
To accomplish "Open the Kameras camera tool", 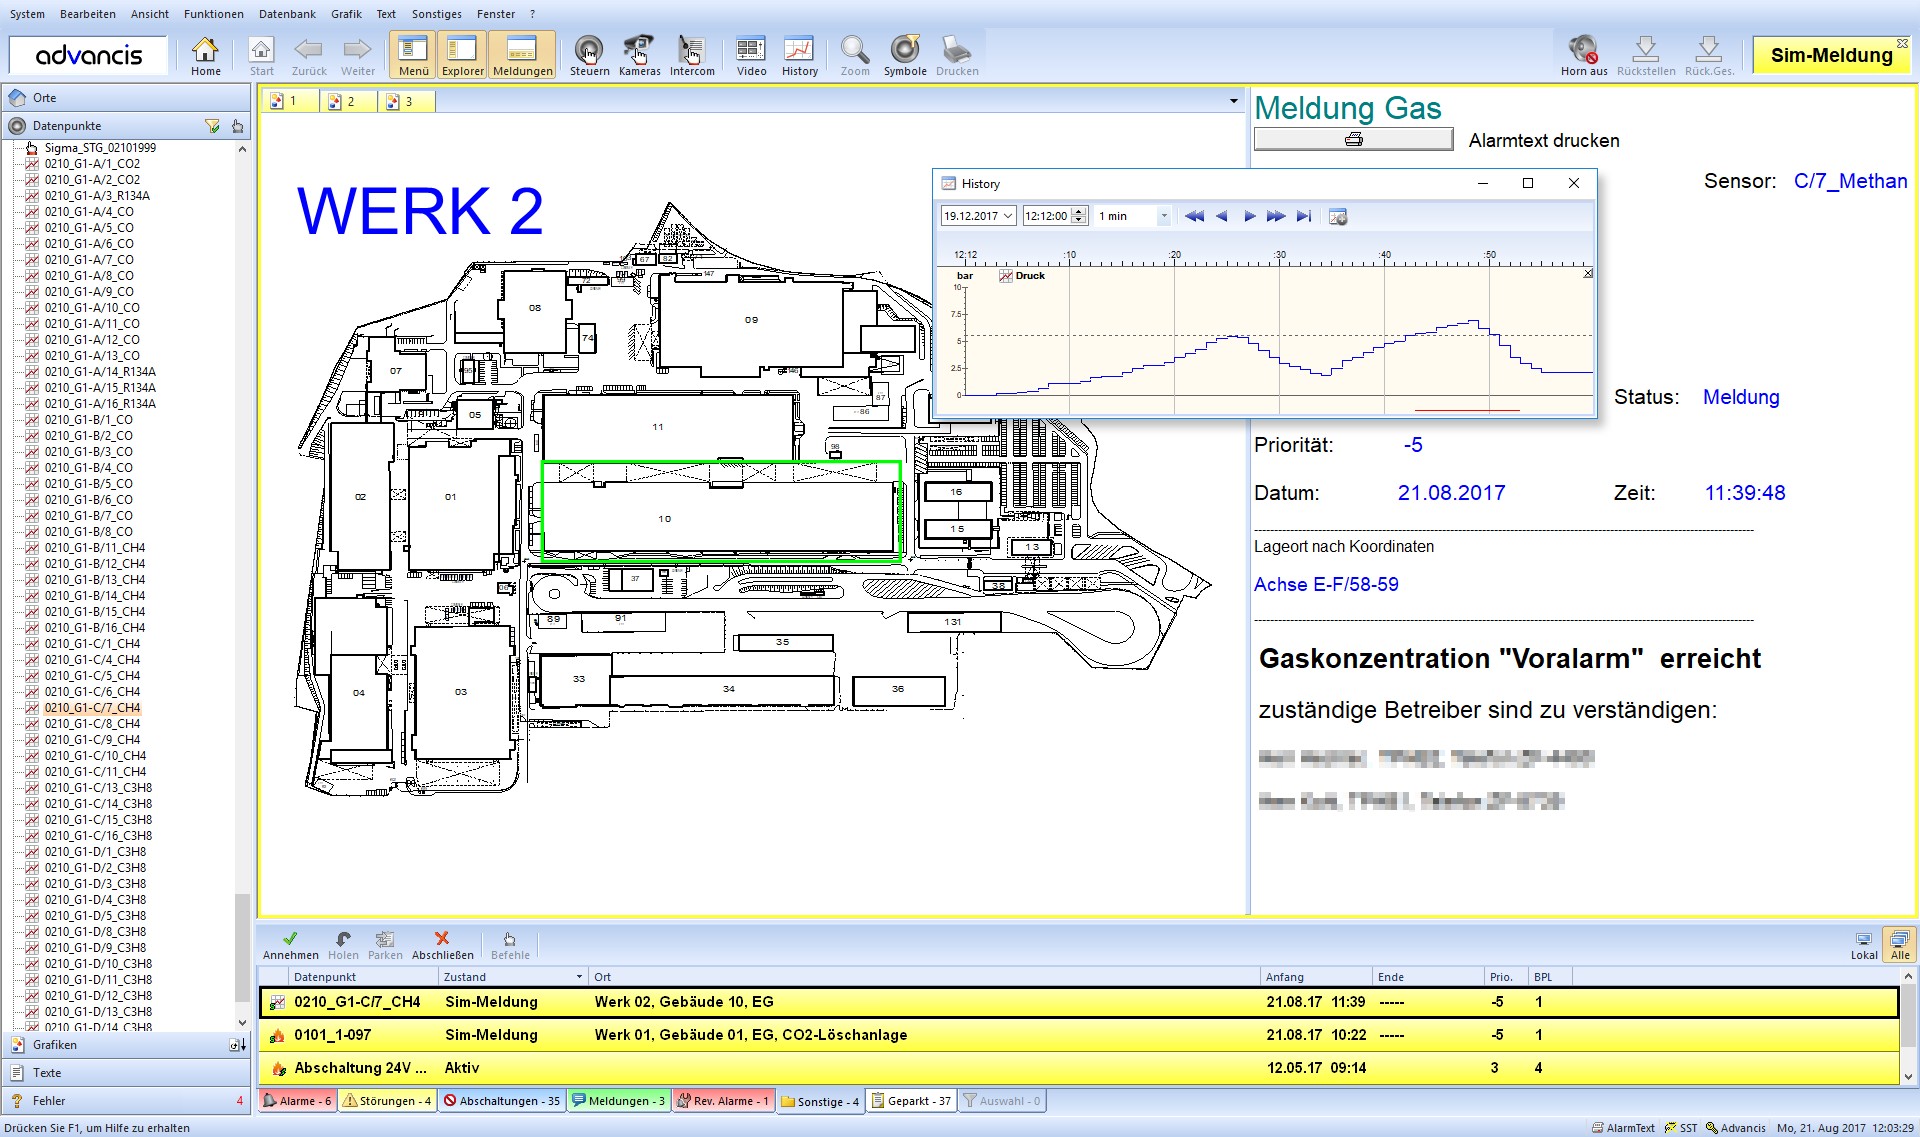I will tap(639, 55).
